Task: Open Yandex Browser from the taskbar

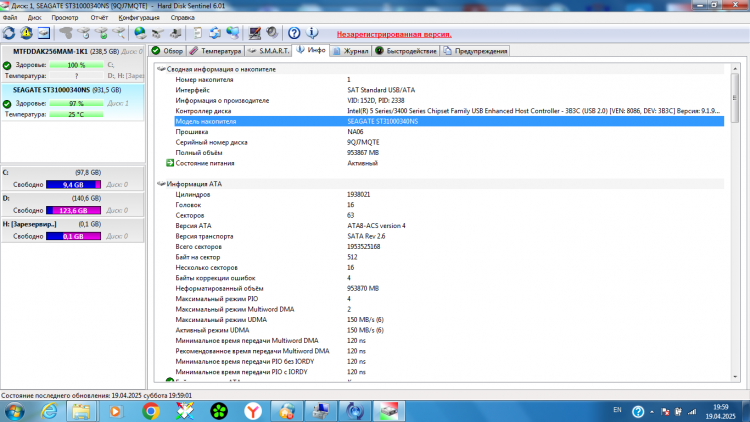Action: (253, 411)
